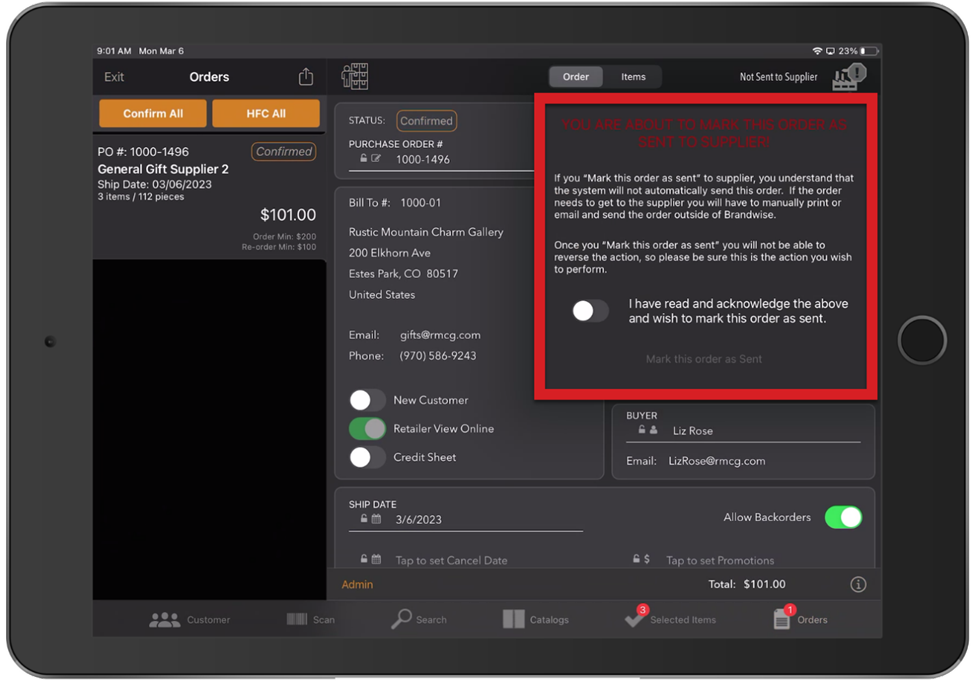975x681 pixels.
Task: Tap the supplier factory alert icon
Action: pos(849,77)
